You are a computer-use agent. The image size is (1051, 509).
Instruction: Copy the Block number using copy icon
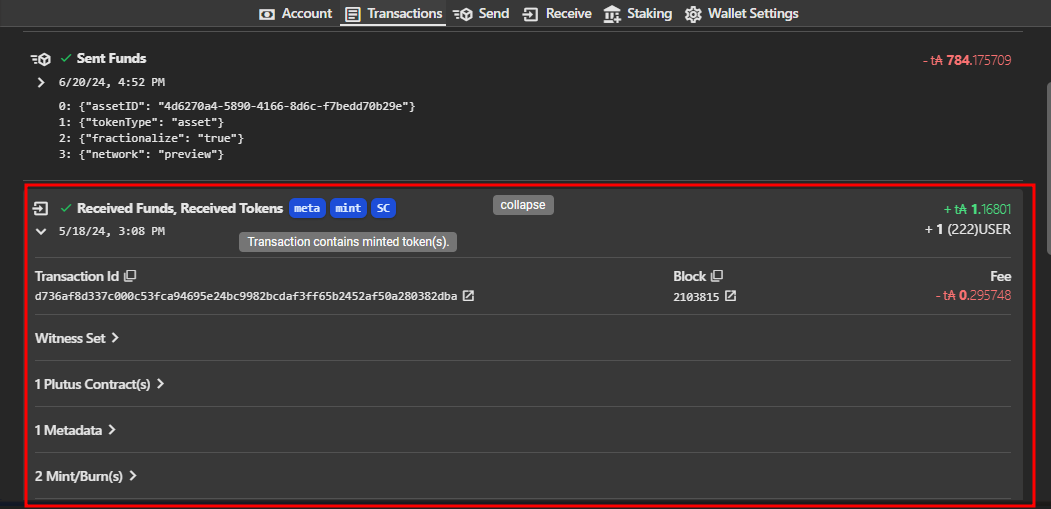(717, 276)
